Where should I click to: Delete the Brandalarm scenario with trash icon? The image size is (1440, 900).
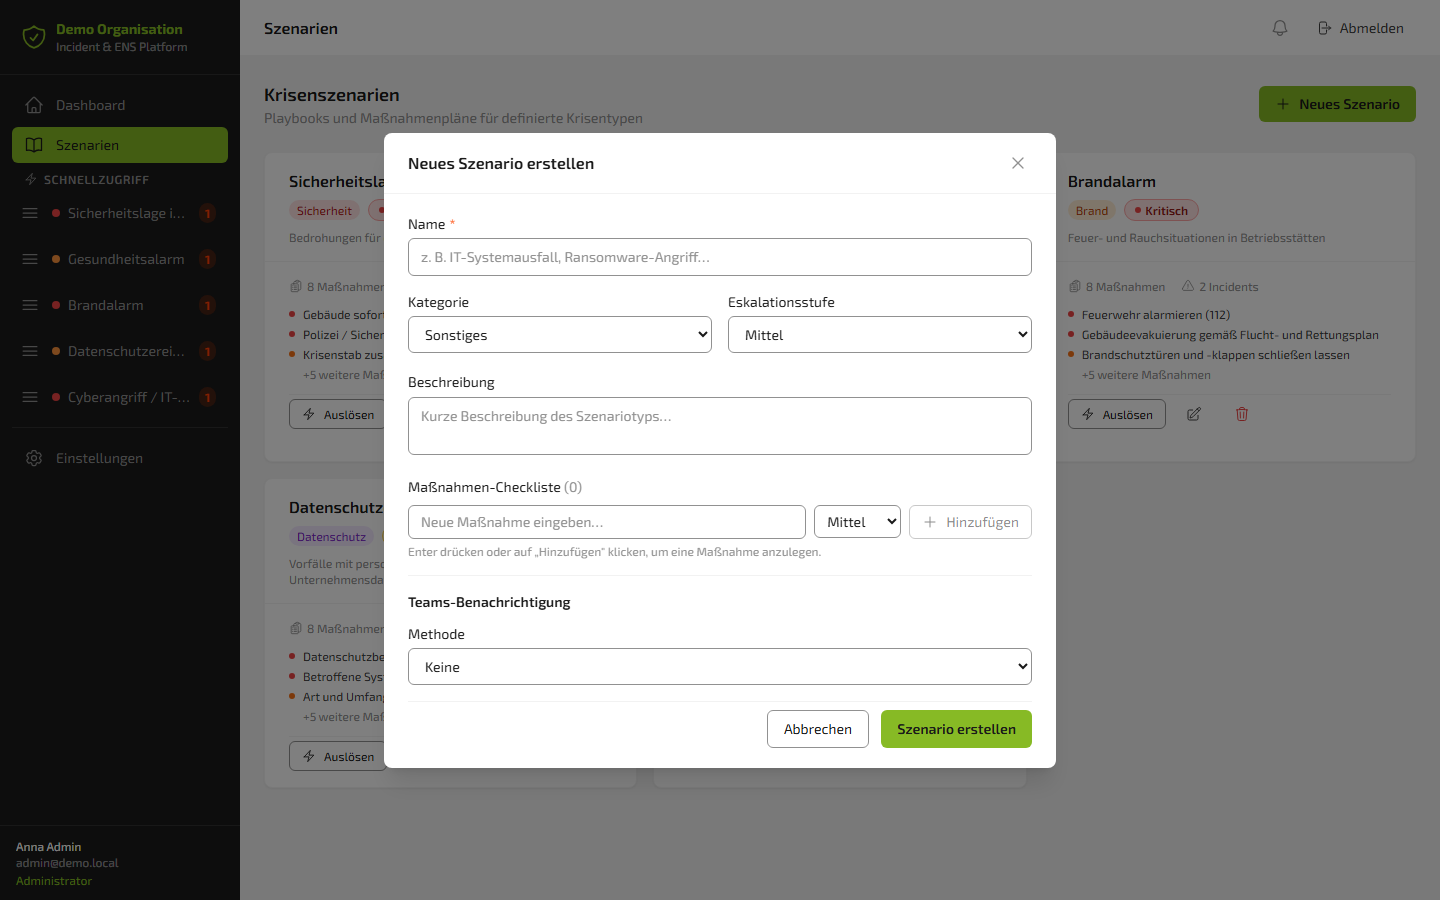pos(1242,414)
